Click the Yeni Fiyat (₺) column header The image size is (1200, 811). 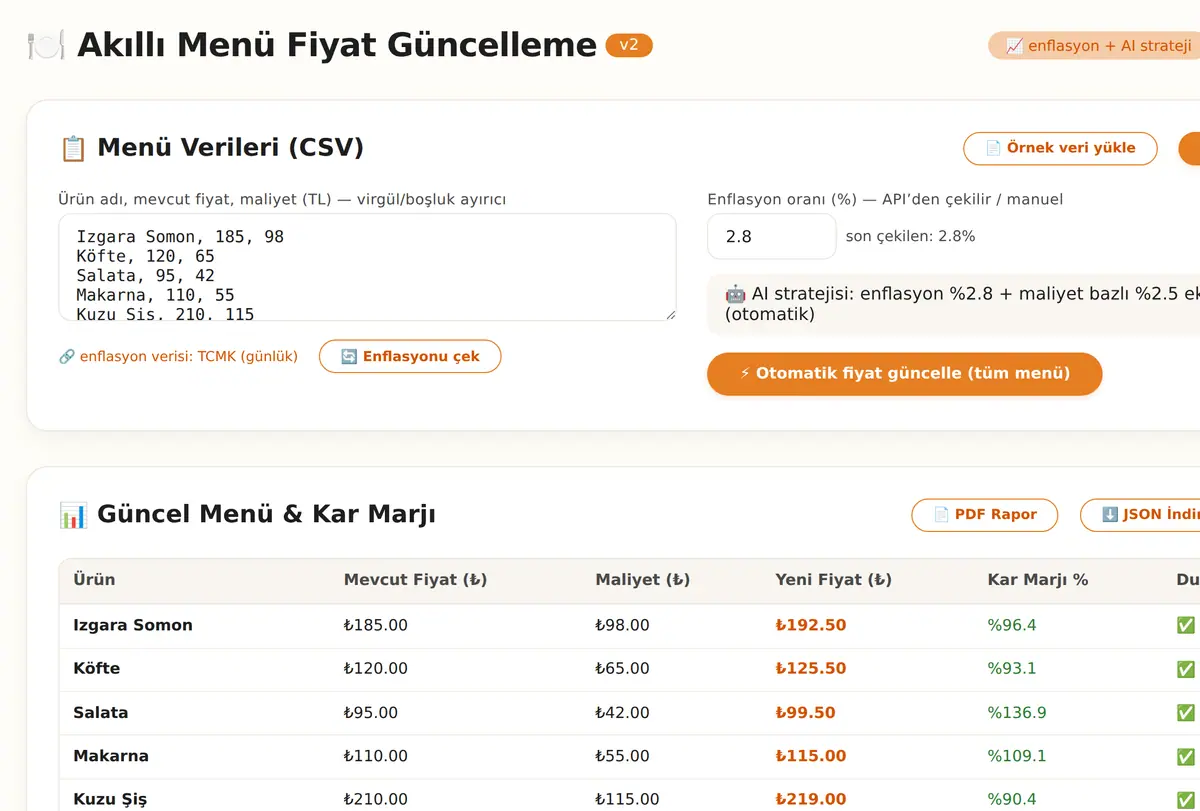point(834,580)
